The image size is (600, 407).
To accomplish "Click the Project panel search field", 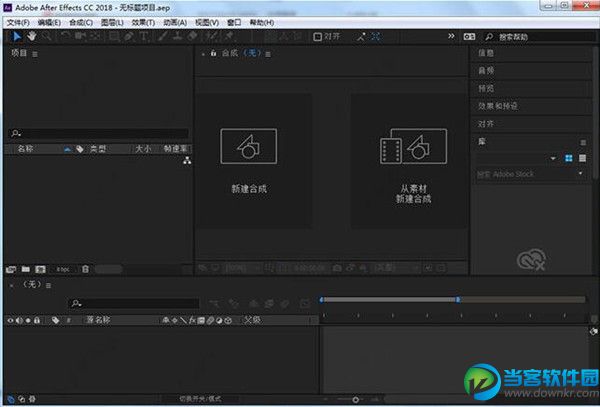I will pyautogui.click(x=99, y=133).
